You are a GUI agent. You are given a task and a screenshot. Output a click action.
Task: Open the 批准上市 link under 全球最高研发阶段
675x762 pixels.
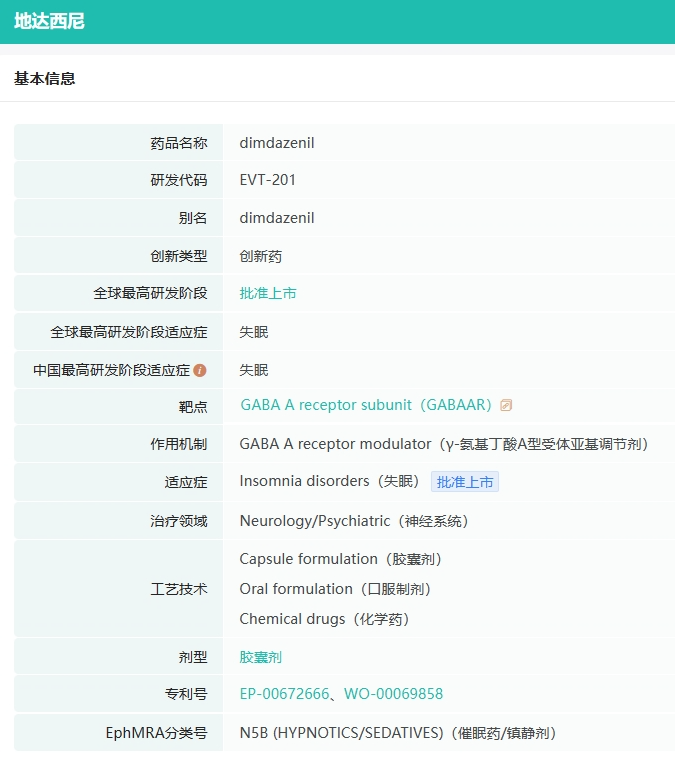click(x=268, y=294)
